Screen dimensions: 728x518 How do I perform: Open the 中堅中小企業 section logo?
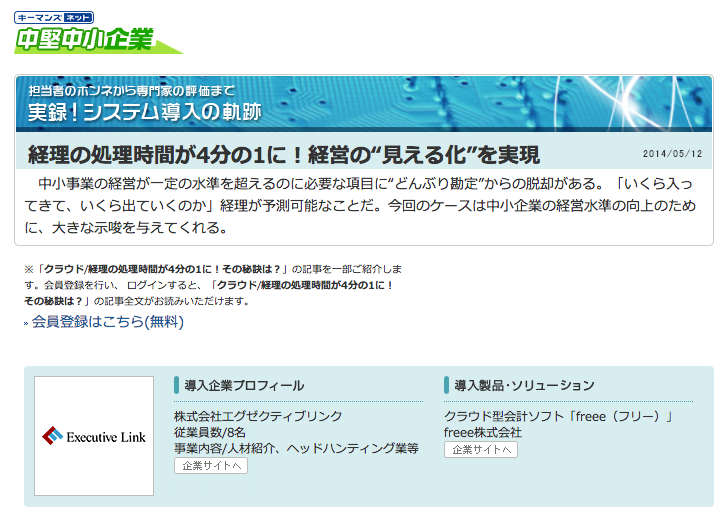tap(85, 40)
